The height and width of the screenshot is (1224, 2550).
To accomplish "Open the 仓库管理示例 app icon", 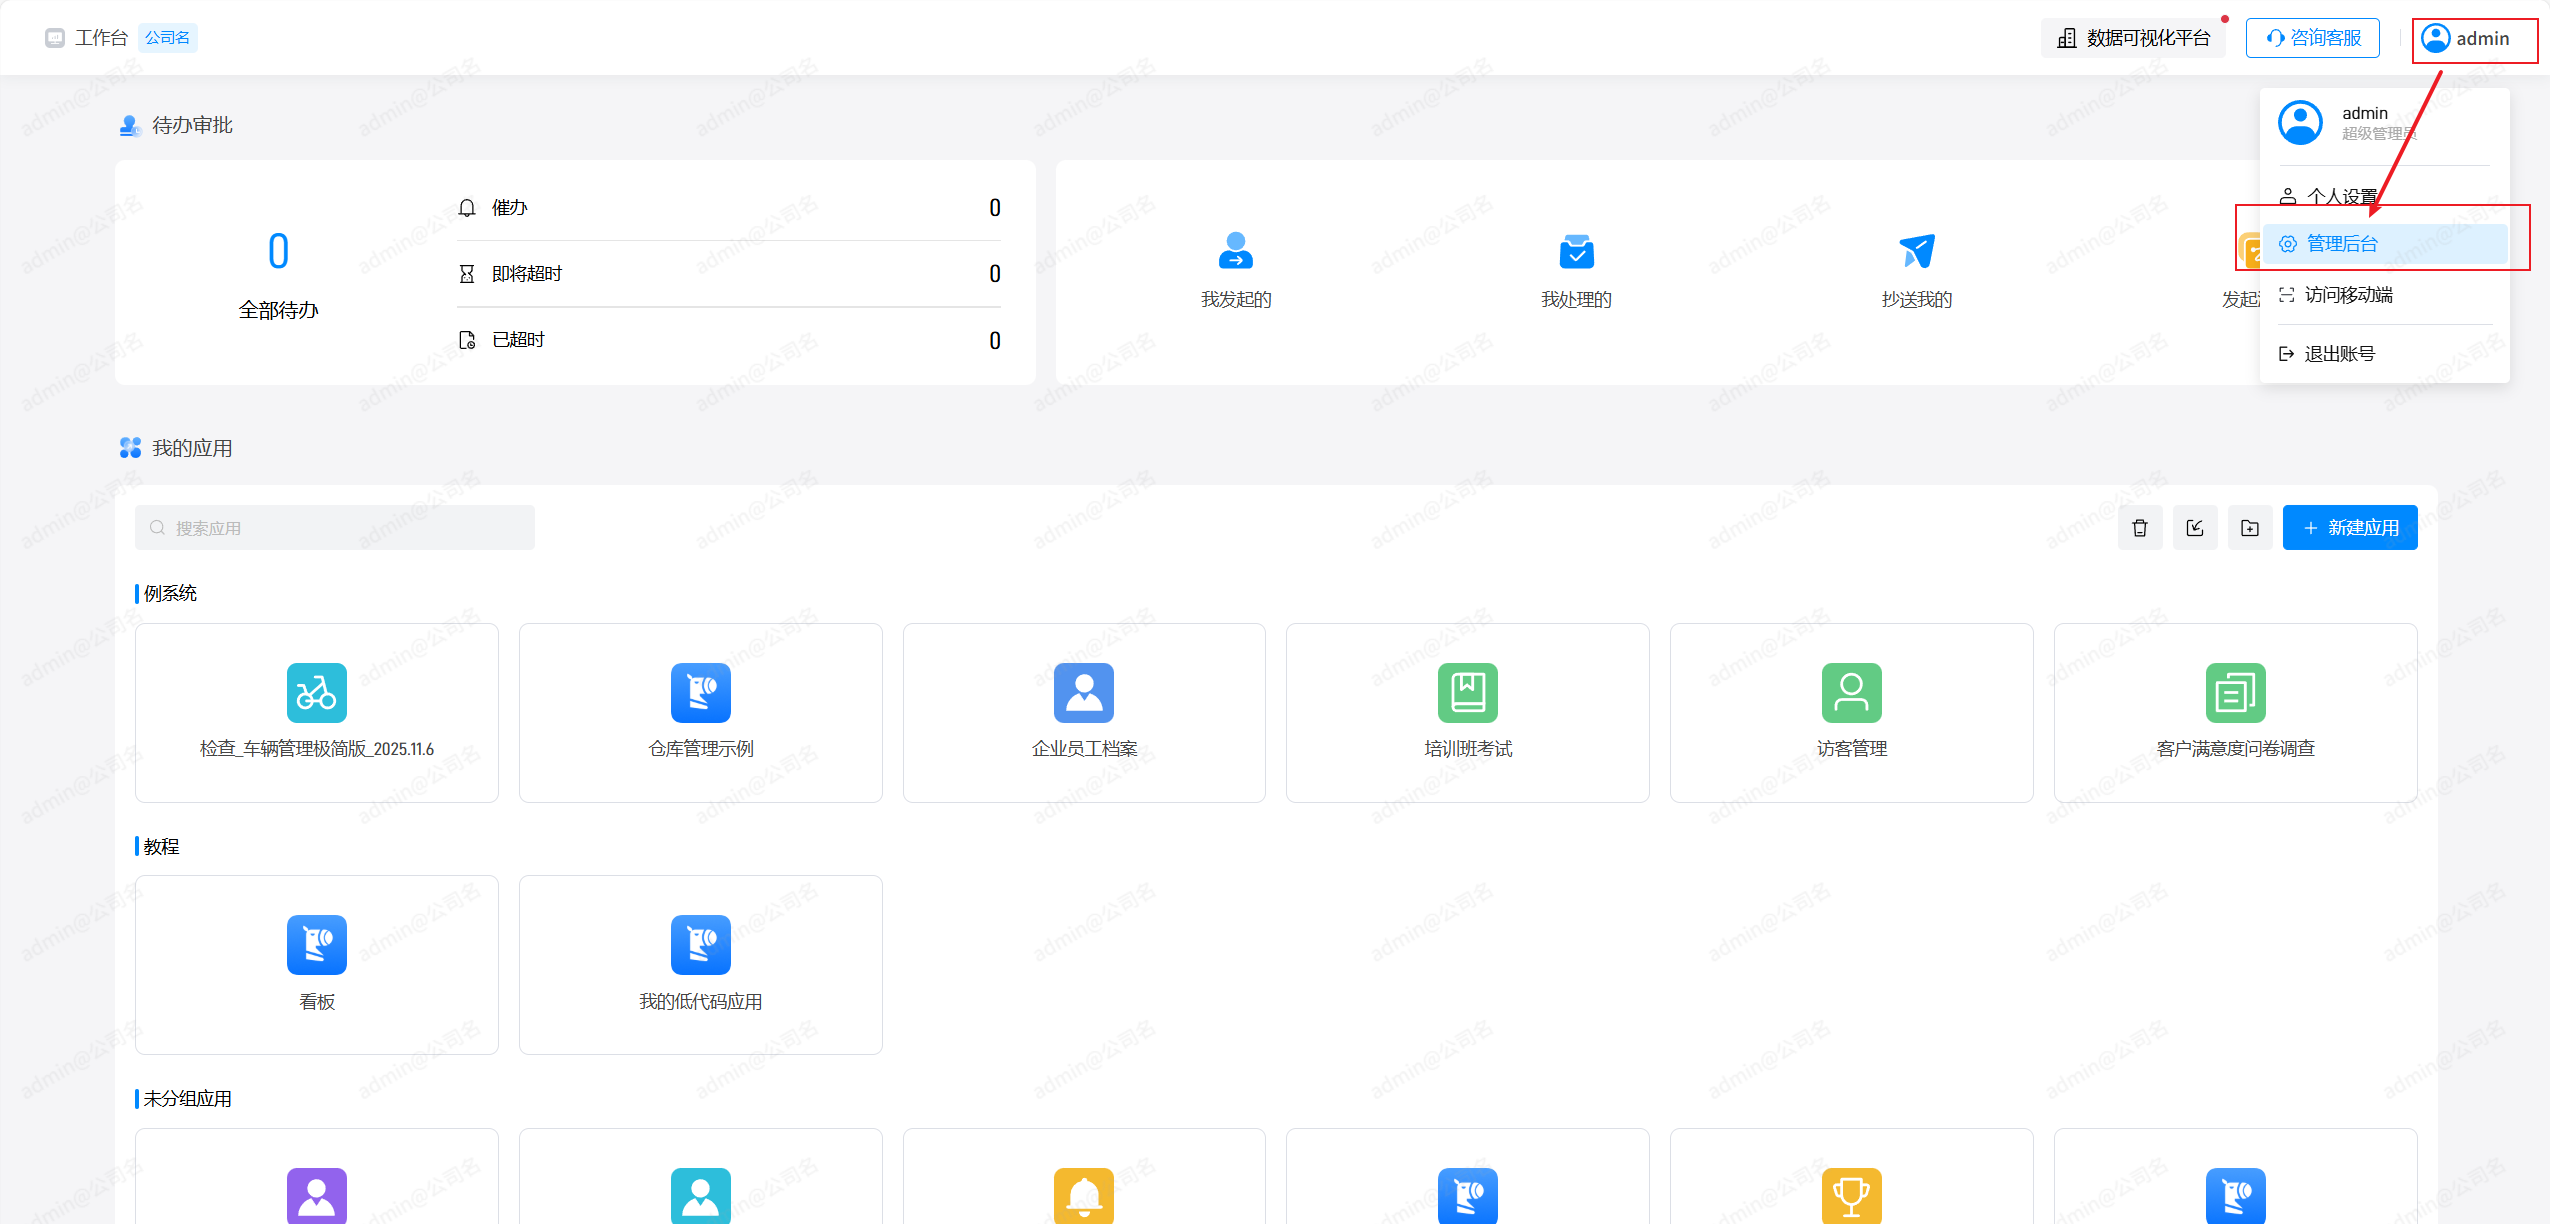I will [x=700, y=693].
